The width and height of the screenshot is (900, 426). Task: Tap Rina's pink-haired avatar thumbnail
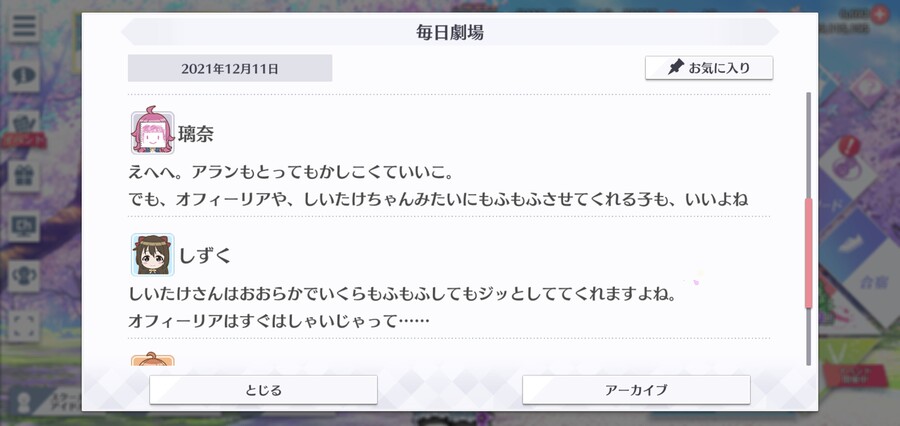pyautogui.click(x=152, y=133)
